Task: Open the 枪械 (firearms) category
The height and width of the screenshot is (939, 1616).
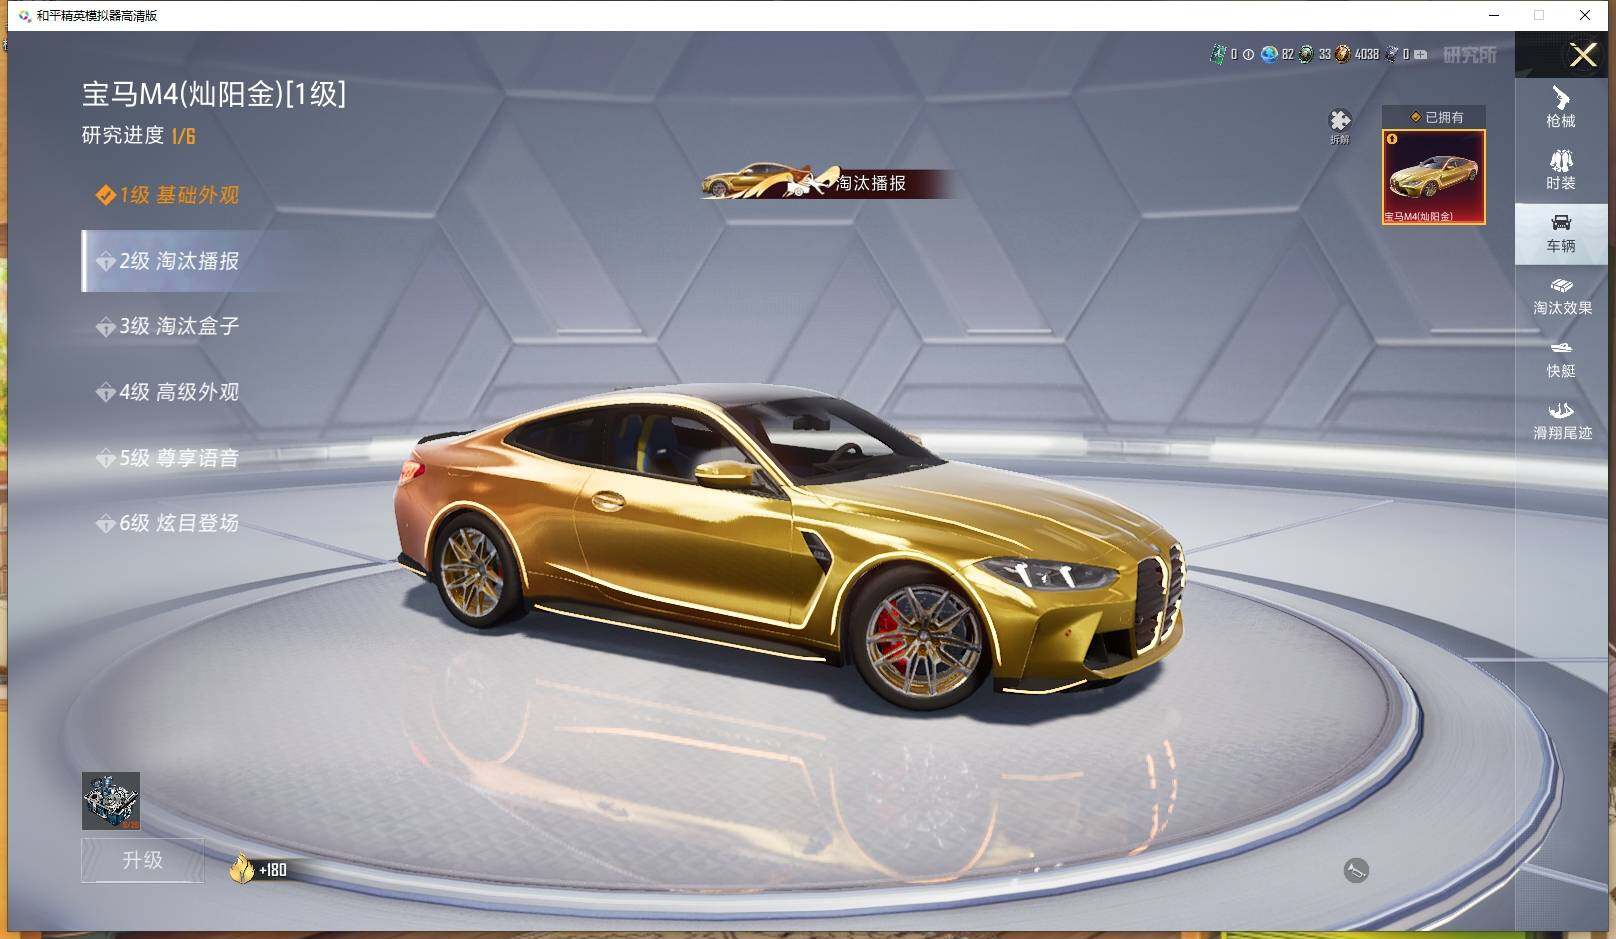Action: 1560,108
